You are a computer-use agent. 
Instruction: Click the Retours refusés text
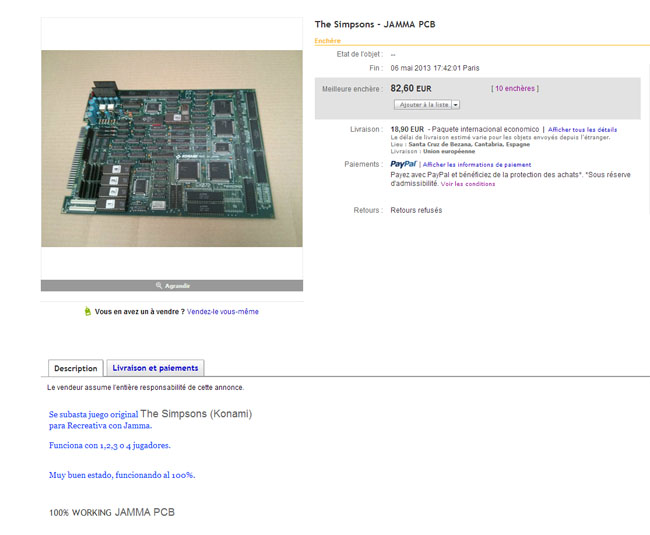(416, 210)
